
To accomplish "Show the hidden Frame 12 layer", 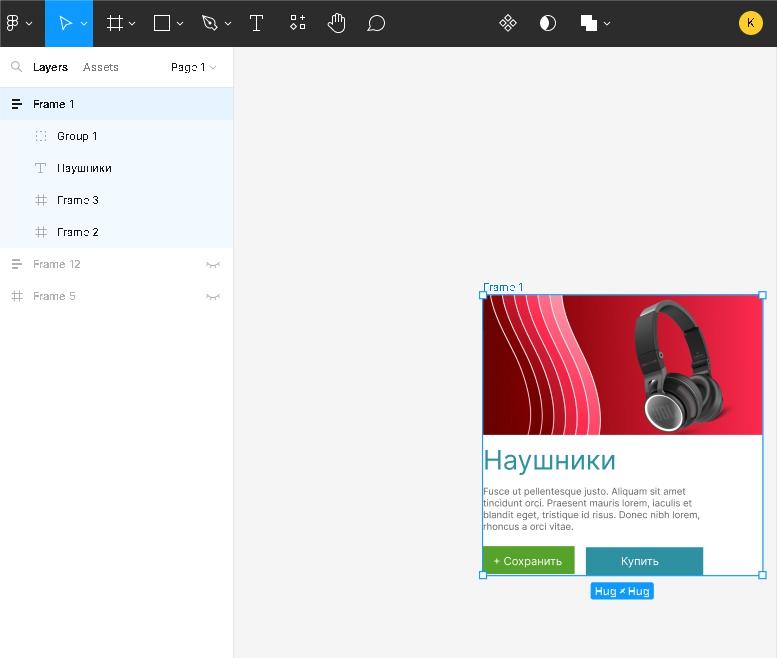I will pyautogui.click(x=212, y=265).
